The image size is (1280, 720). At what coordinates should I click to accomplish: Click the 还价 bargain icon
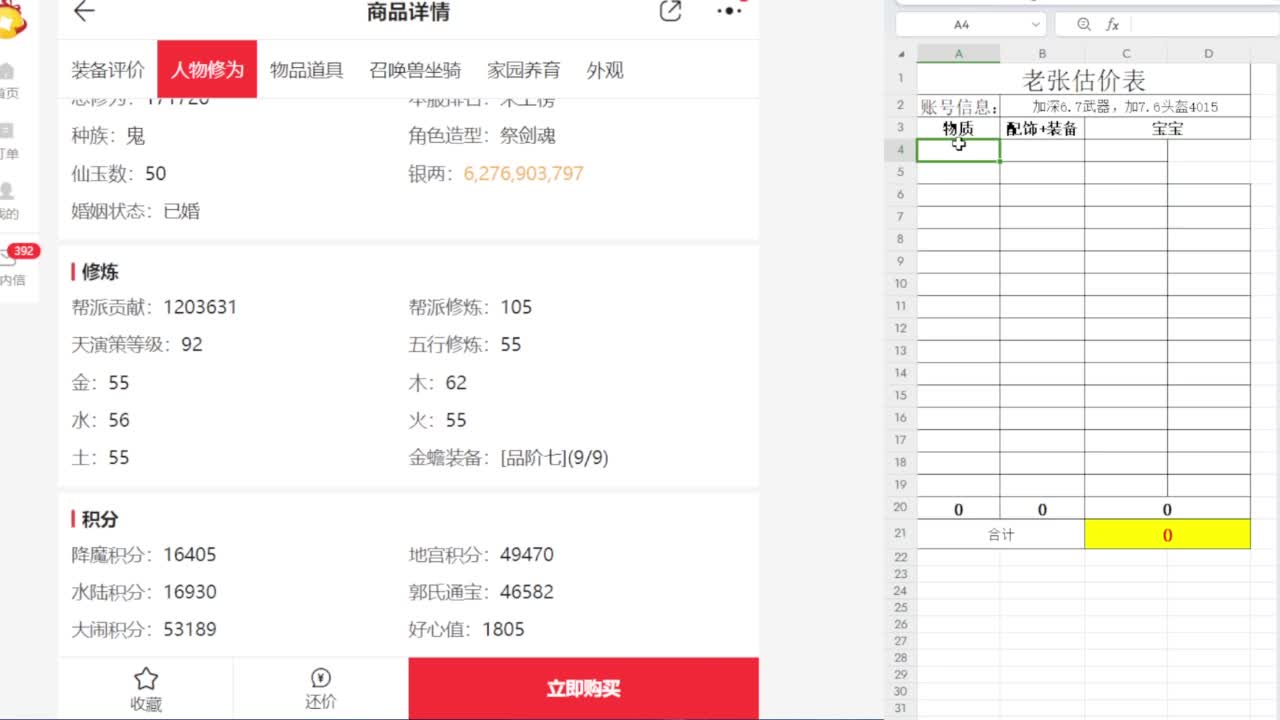pos(321,678)
